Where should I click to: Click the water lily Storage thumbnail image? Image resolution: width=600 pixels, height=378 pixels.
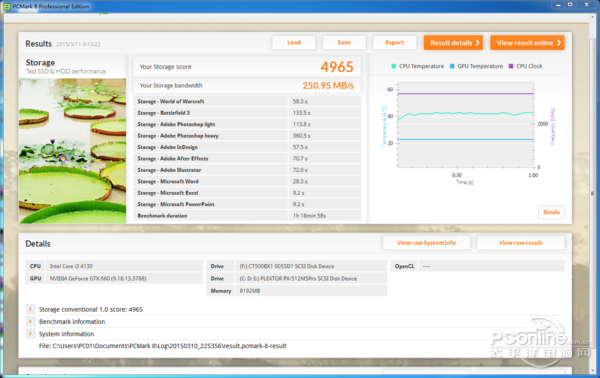click(72, 151)
